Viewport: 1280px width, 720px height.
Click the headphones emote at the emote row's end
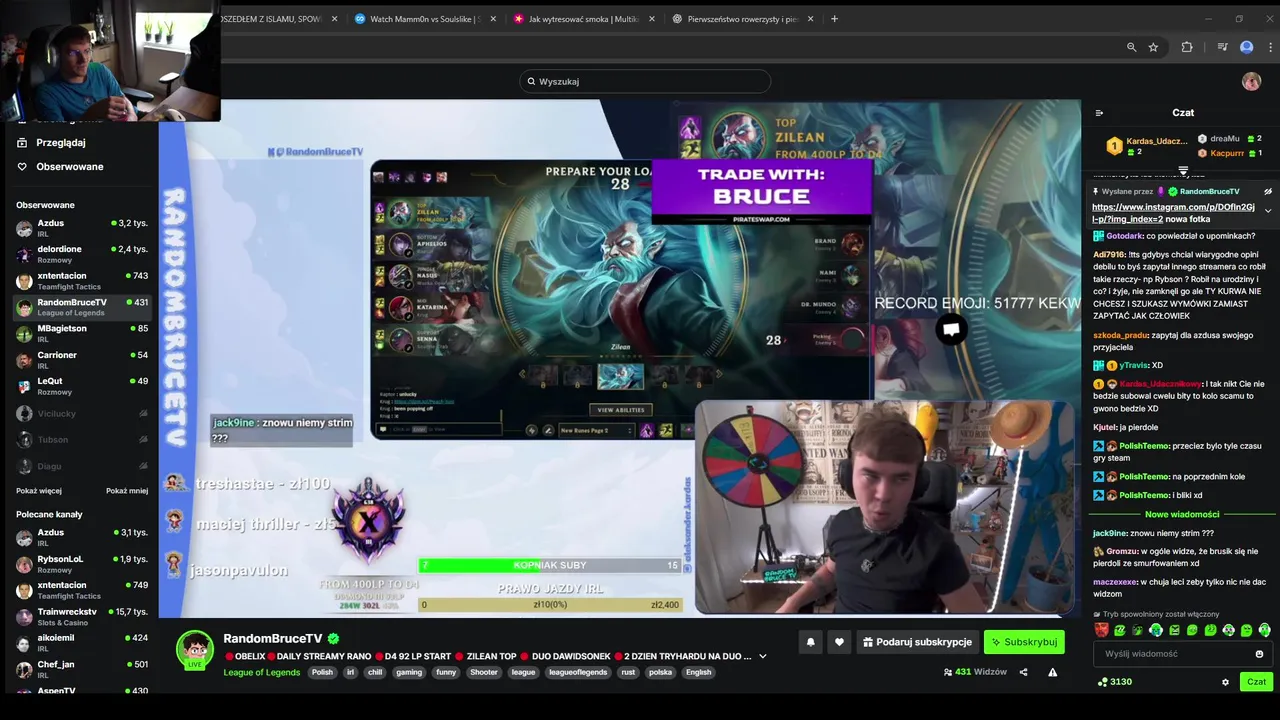1264,630
